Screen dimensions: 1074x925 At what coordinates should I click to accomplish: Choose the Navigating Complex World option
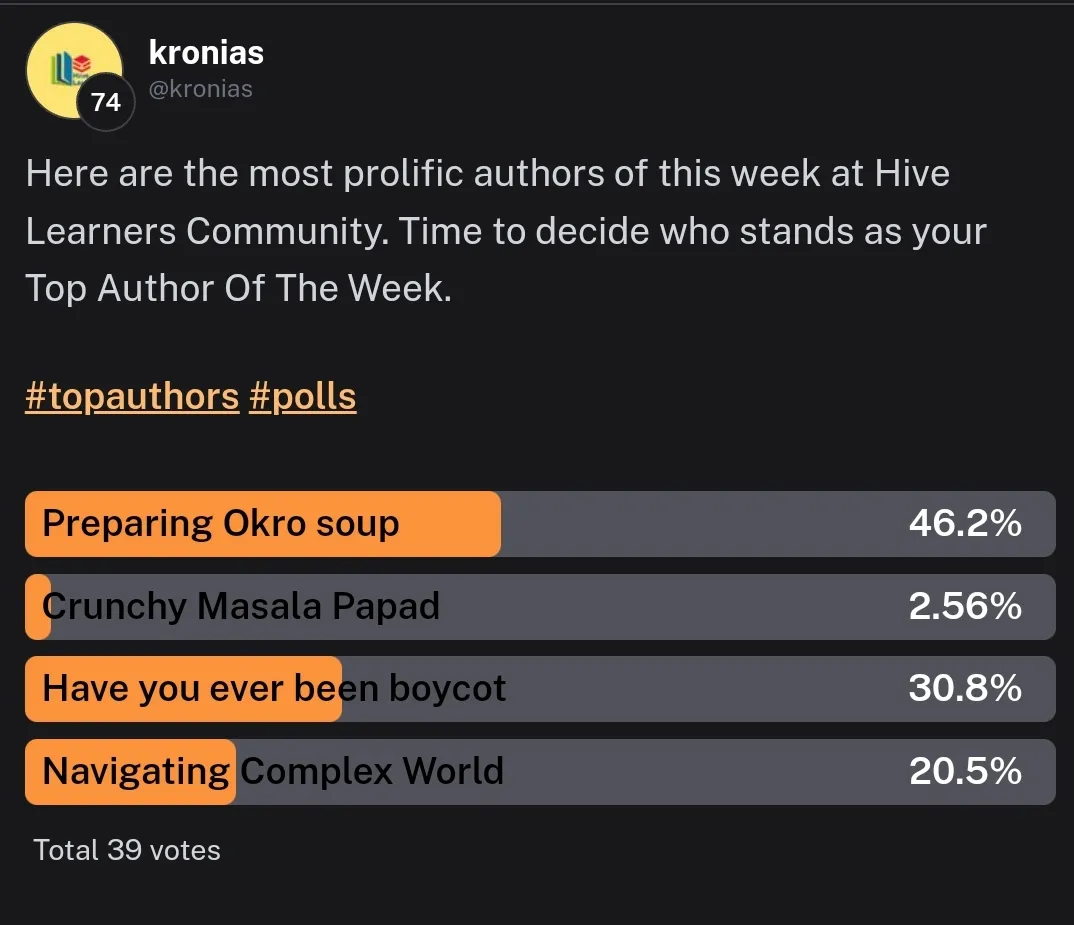point(273,772)
